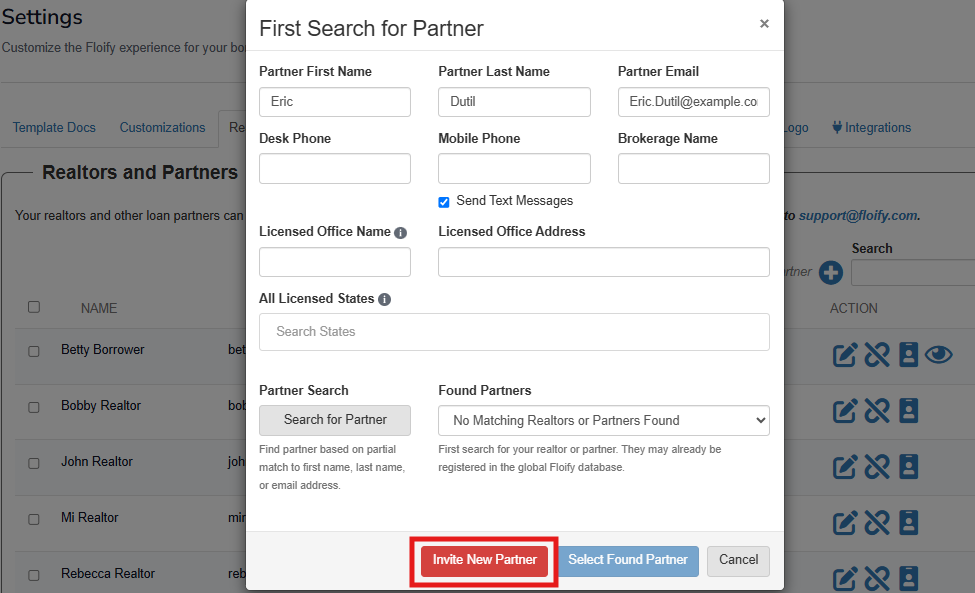This screenshot has width=975, height=593.
Task: Switch to Template Docs tab
Action: coord(54,128)
